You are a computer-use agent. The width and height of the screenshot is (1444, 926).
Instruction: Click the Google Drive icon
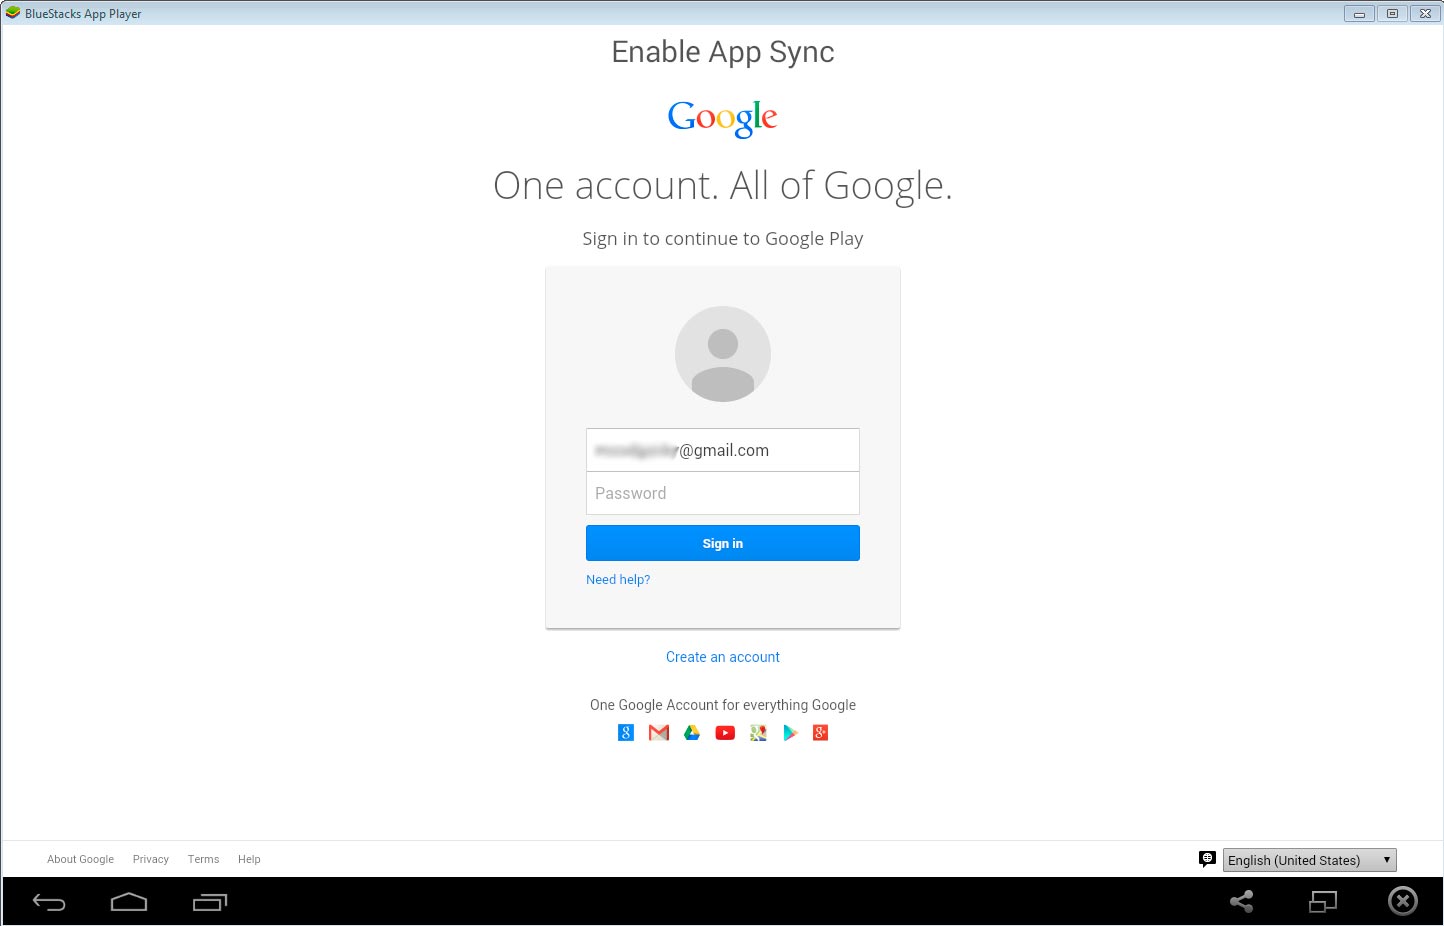692,733
